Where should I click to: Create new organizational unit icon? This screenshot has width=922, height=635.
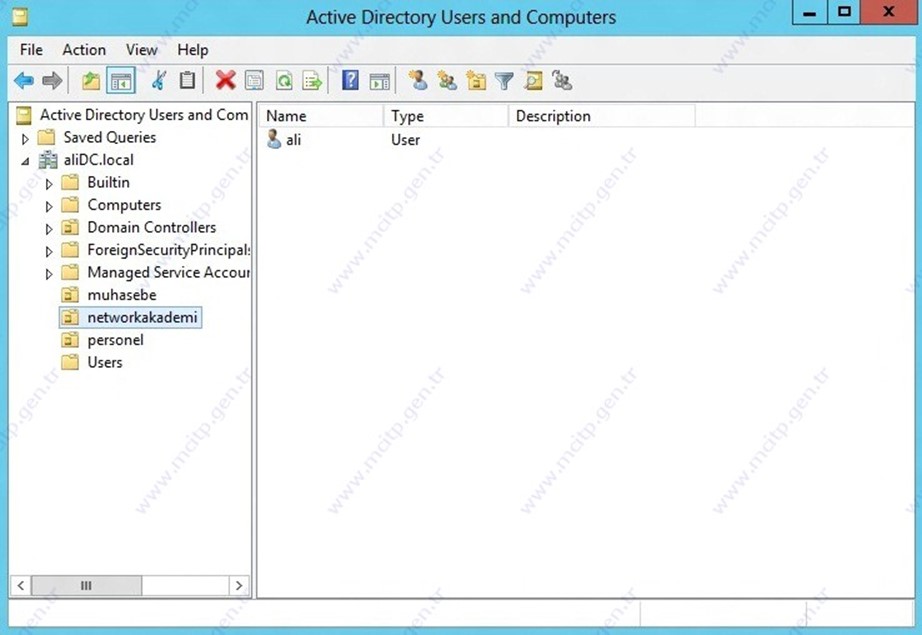(476, 81)
